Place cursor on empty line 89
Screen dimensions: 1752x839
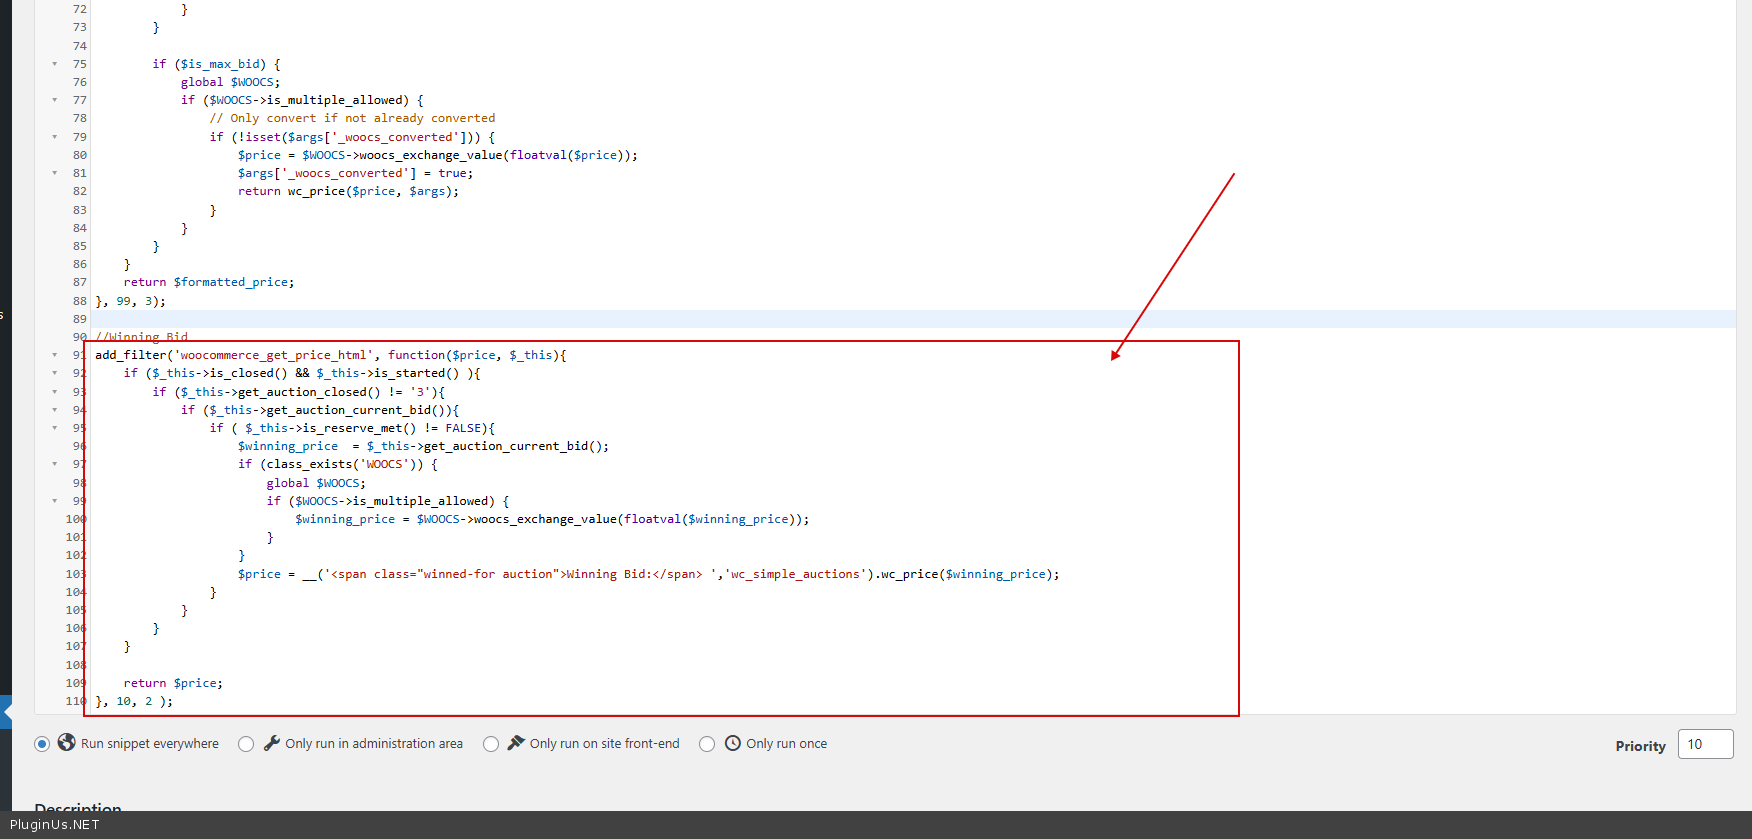coord(600,319)
